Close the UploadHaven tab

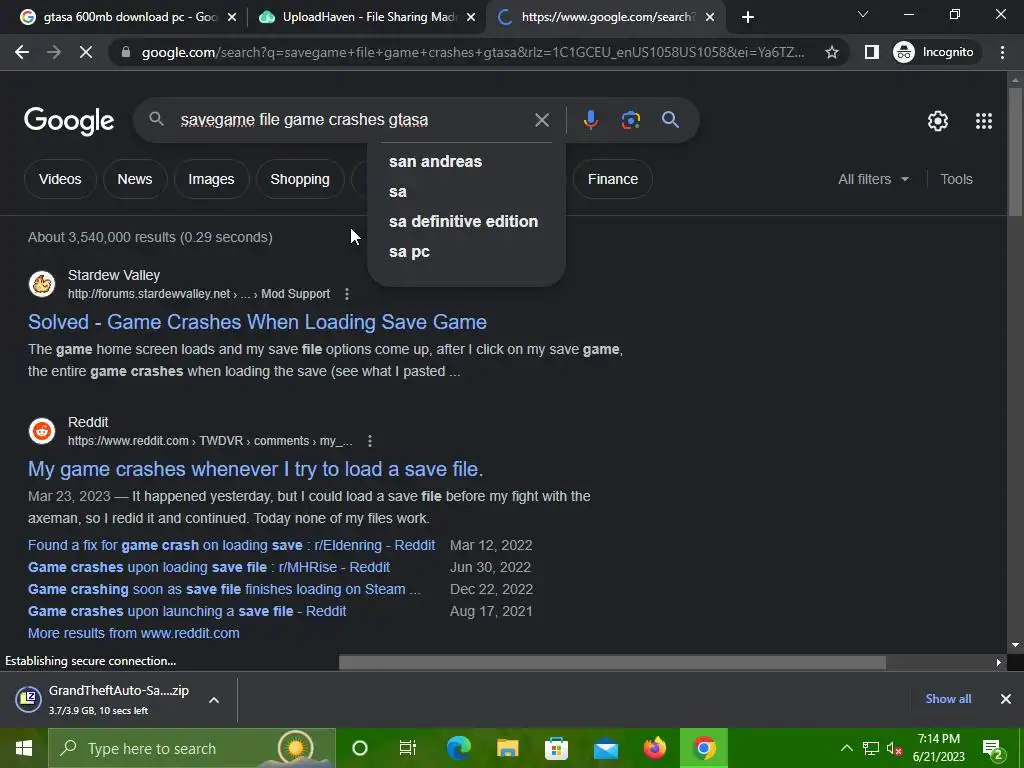[471, 17]
